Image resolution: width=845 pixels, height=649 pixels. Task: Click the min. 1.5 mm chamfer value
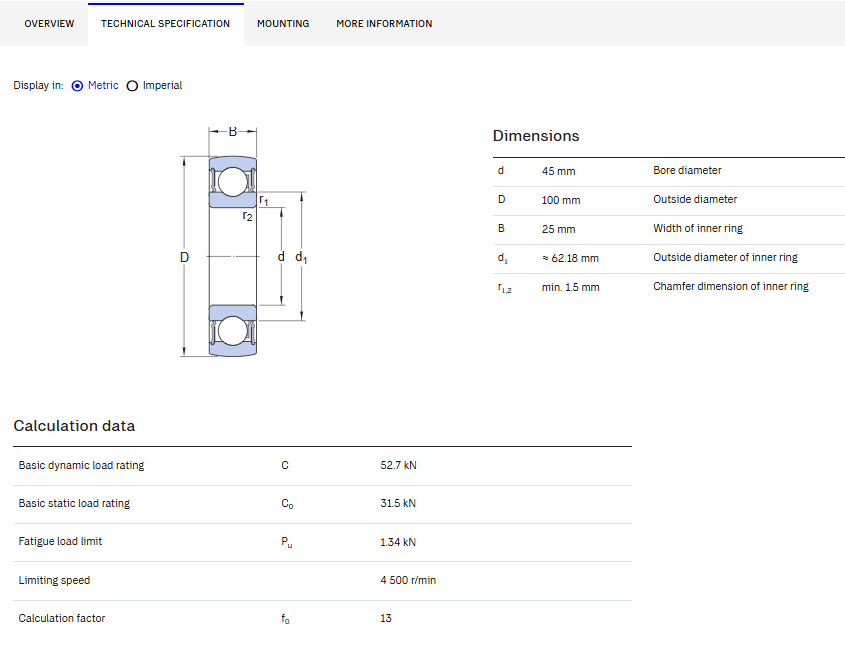(570, 287)
